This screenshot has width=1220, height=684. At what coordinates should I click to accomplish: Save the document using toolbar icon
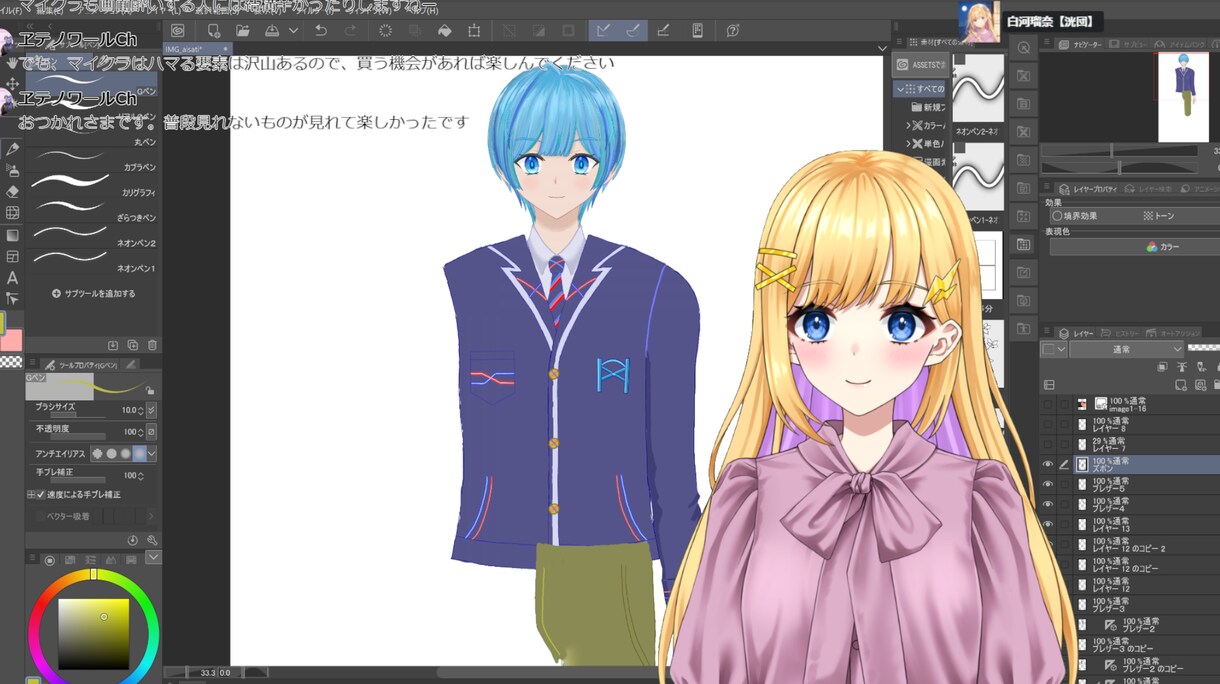coord(272,30)
